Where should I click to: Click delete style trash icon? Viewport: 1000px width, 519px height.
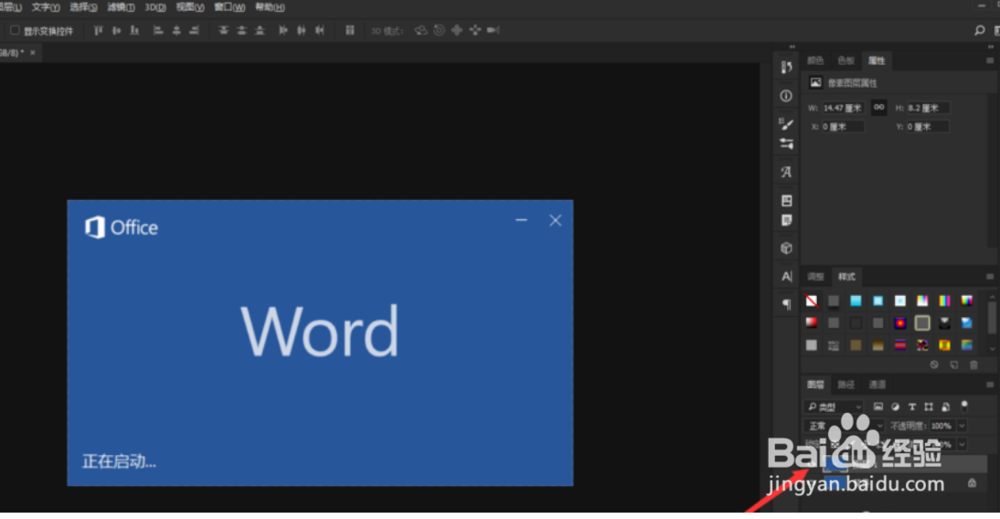pyautogui.click(x=974, y=365)
